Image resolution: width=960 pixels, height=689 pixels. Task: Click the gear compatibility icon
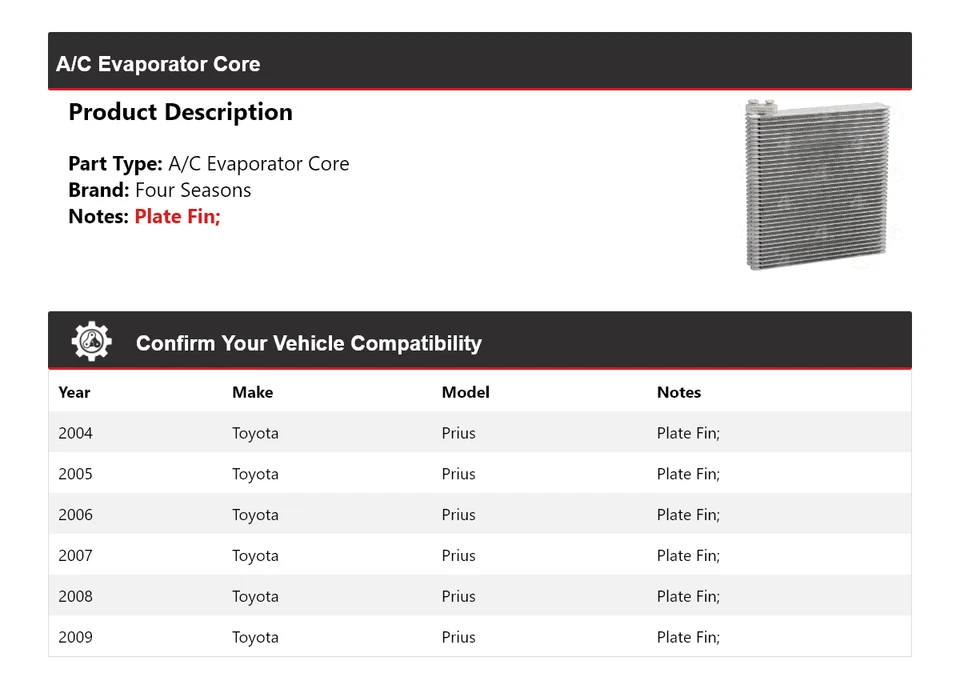tap(91, 342)
